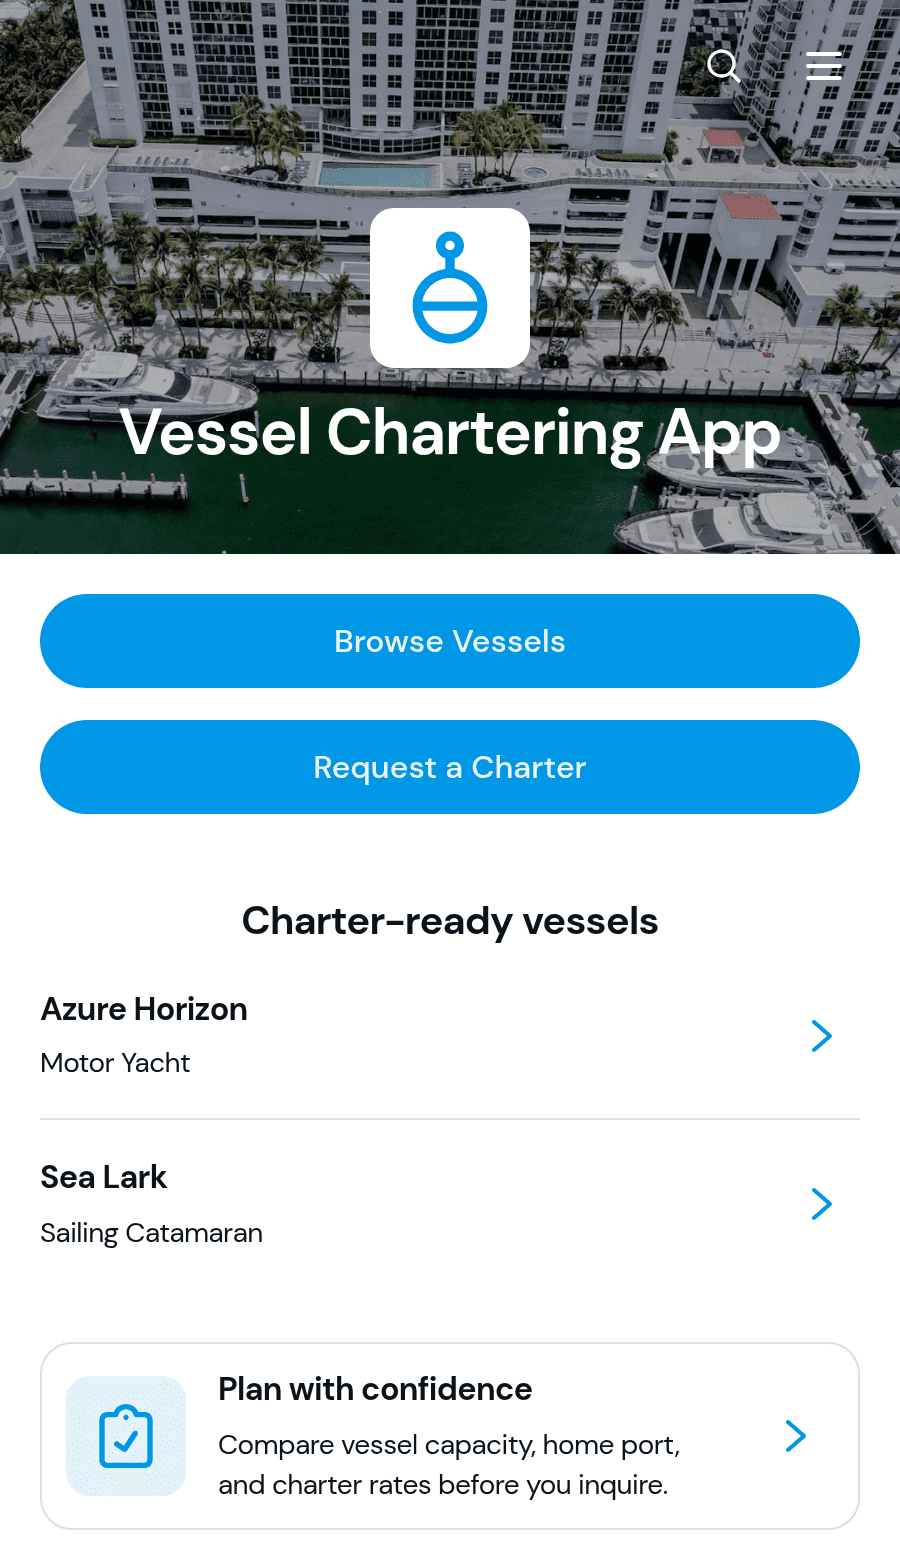Viewport: 900px width, 1554px height.
Task: Click the Motor Yacht subtitle
Action: coord(115,1063)
